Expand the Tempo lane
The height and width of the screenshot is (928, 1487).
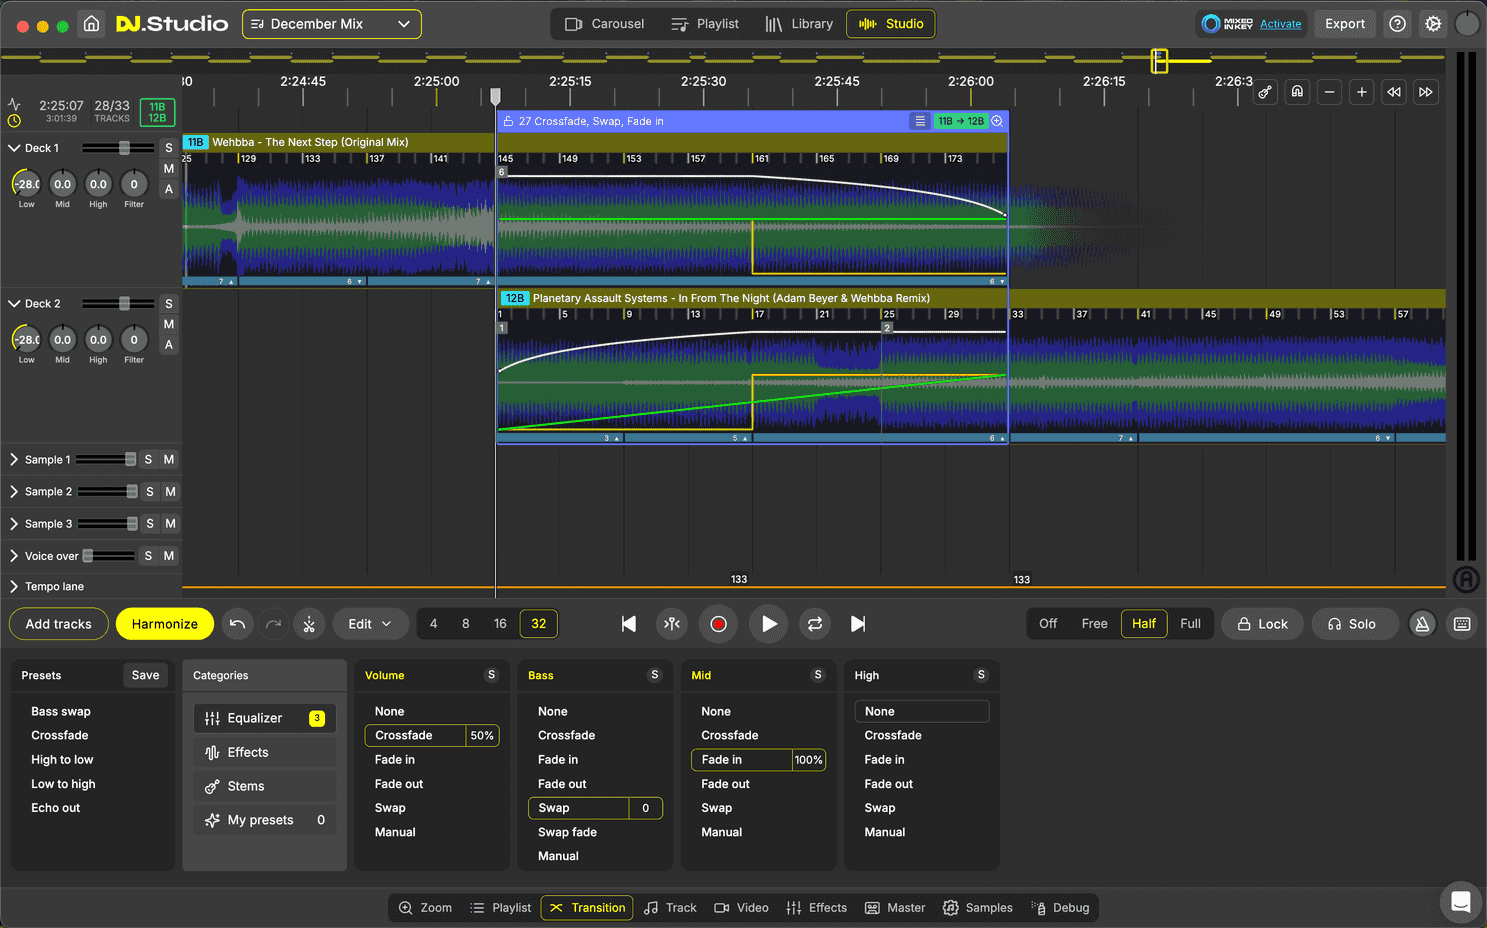(x=14, y=587)
